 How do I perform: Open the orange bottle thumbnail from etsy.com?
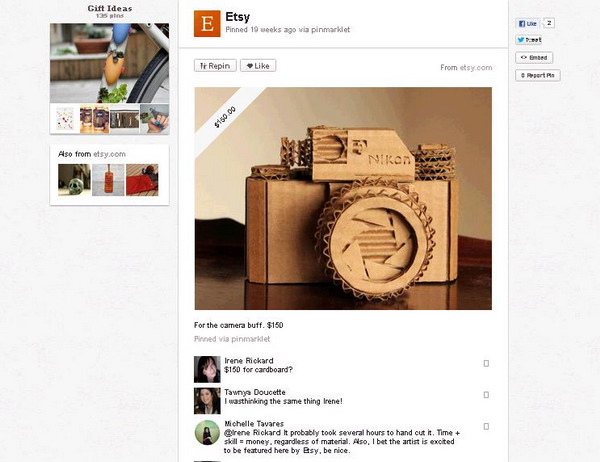pyautogui.click(x=108, y=180)
